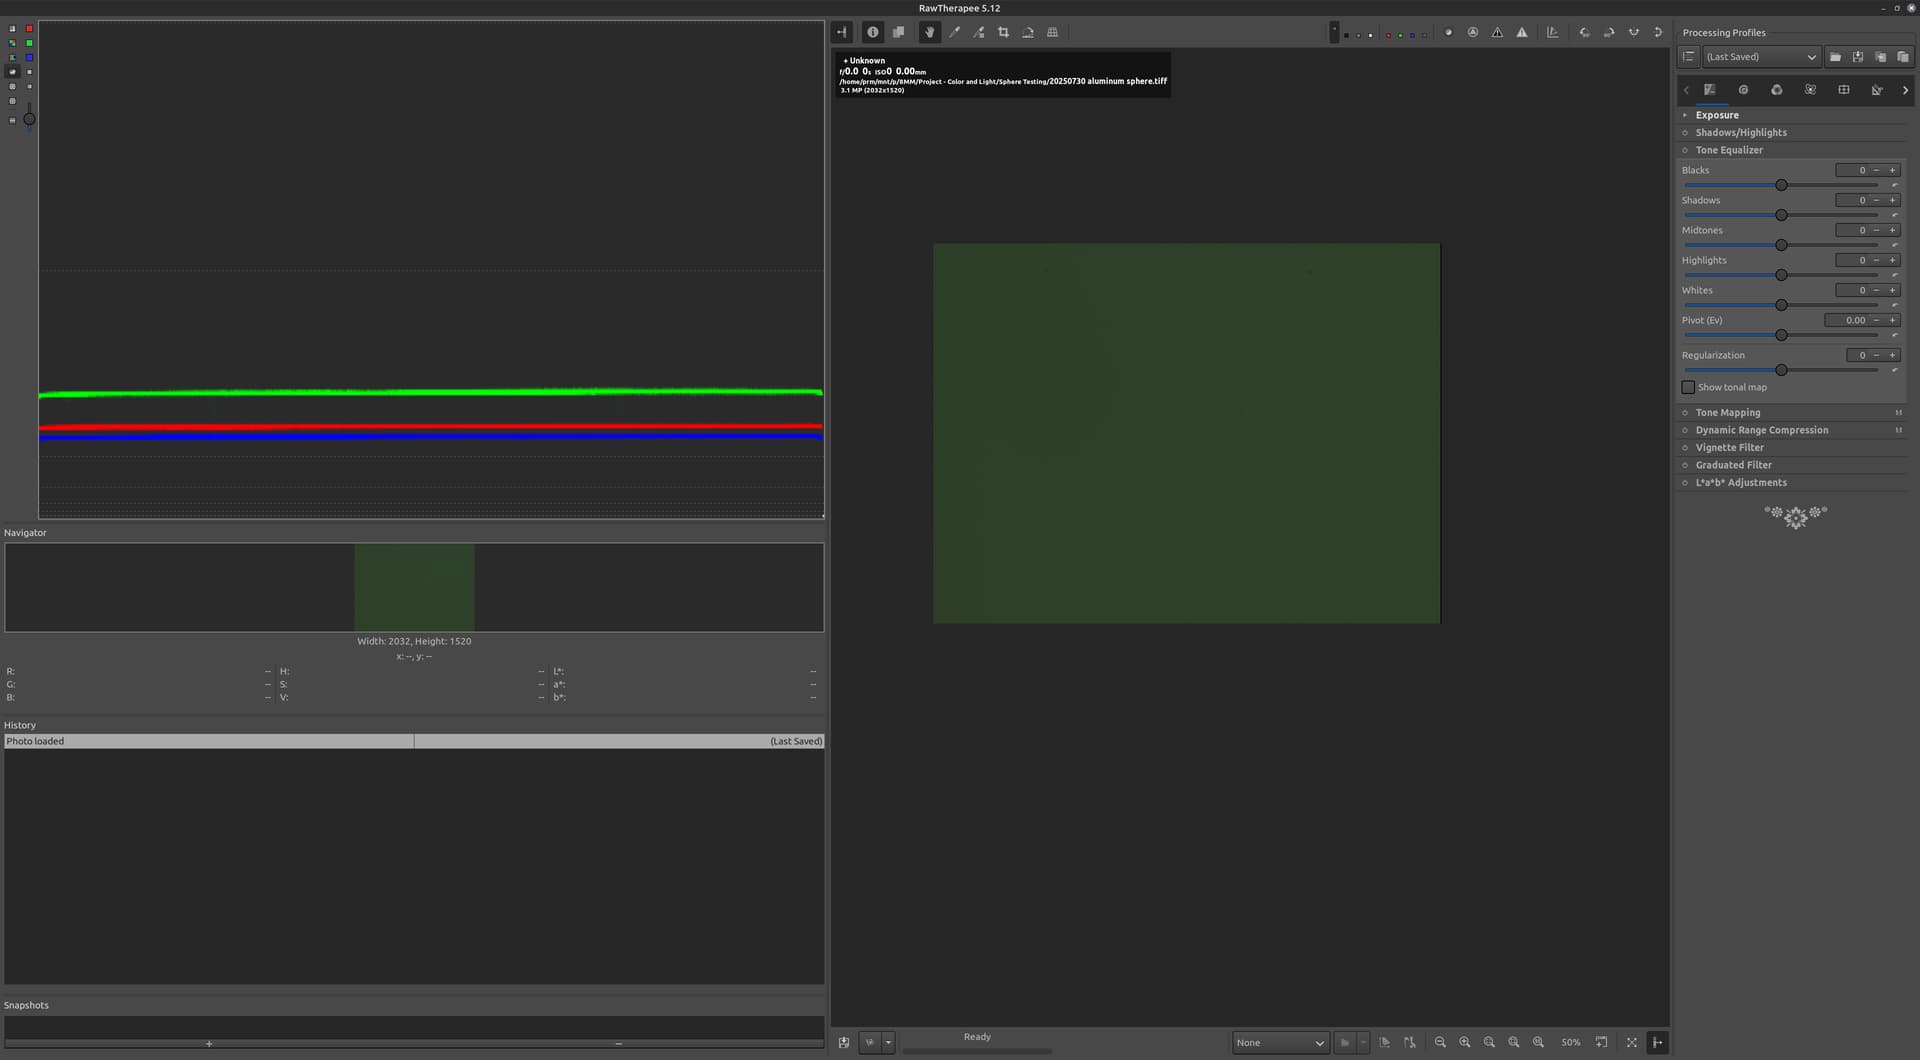The width and height of the screenshot is (1920, 1060).
Task: Toggle clipped highlights warning indicator
Action: click(x=1521, y=33)
